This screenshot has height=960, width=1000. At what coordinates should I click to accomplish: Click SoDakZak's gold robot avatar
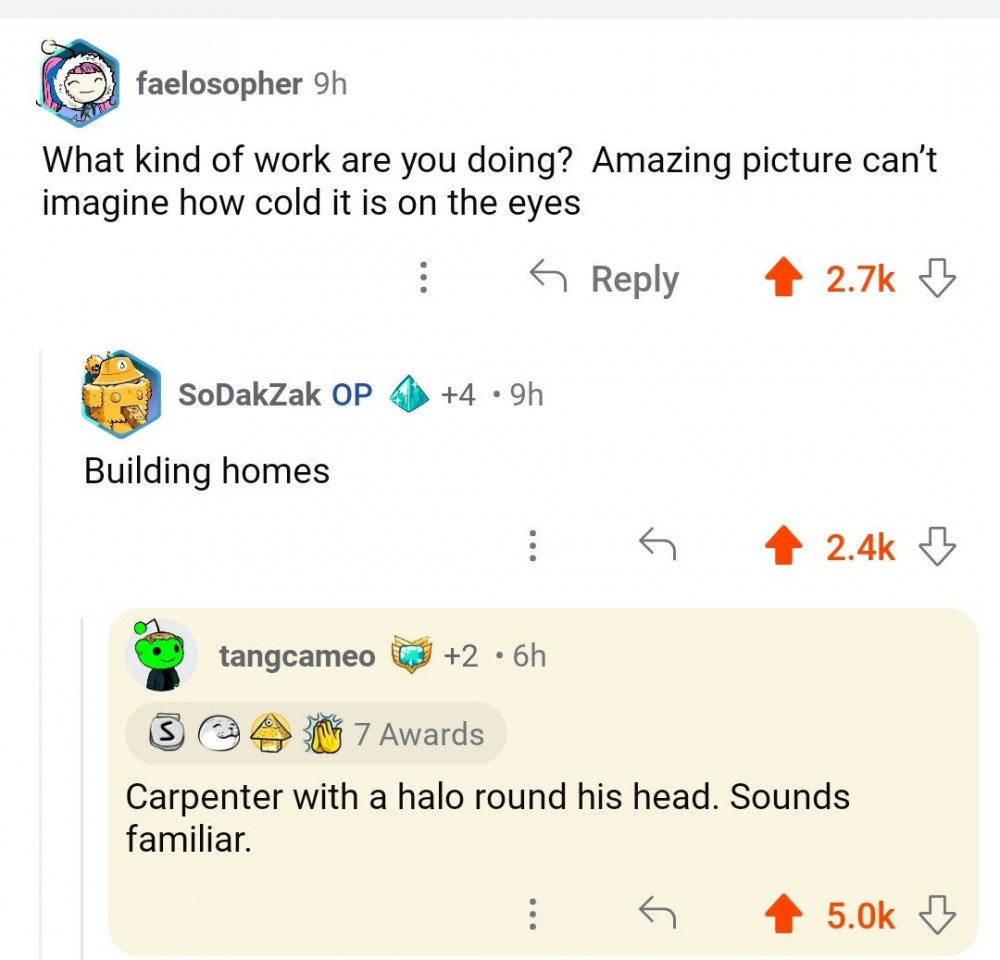122,394
